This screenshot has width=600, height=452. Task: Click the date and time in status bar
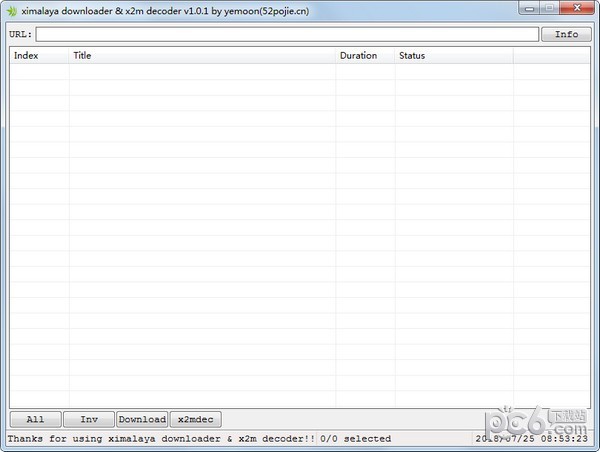[x=532, y=439]
